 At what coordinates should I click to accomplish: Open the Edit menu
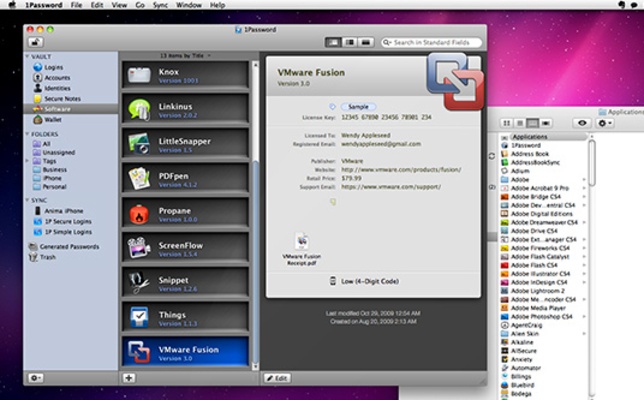(x=97, y=5)
